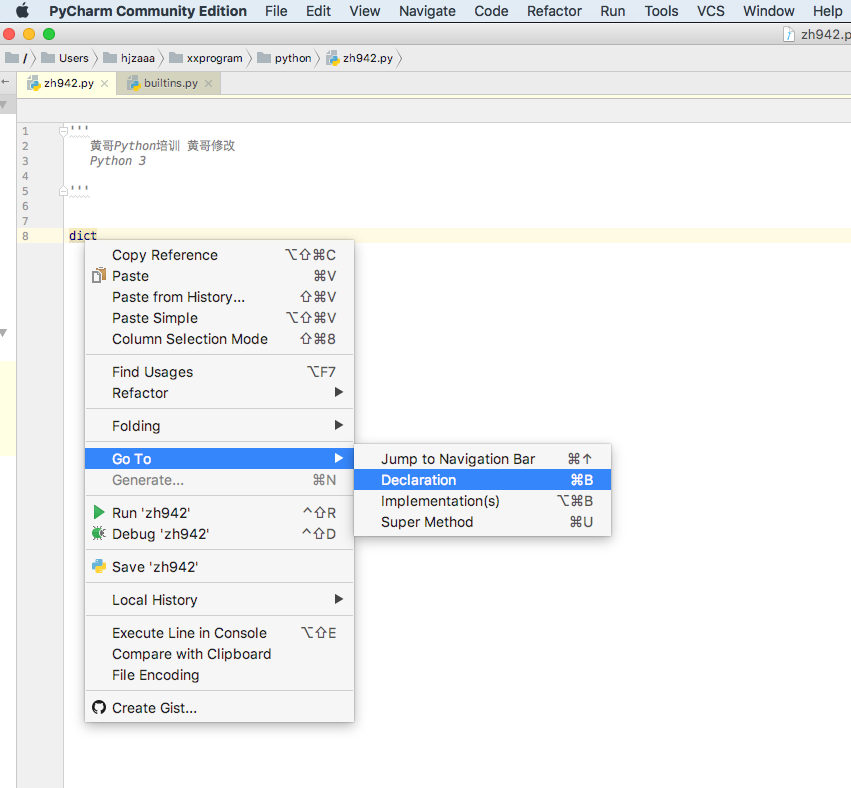Expand the Folding submenu

[x=219, y=425]
